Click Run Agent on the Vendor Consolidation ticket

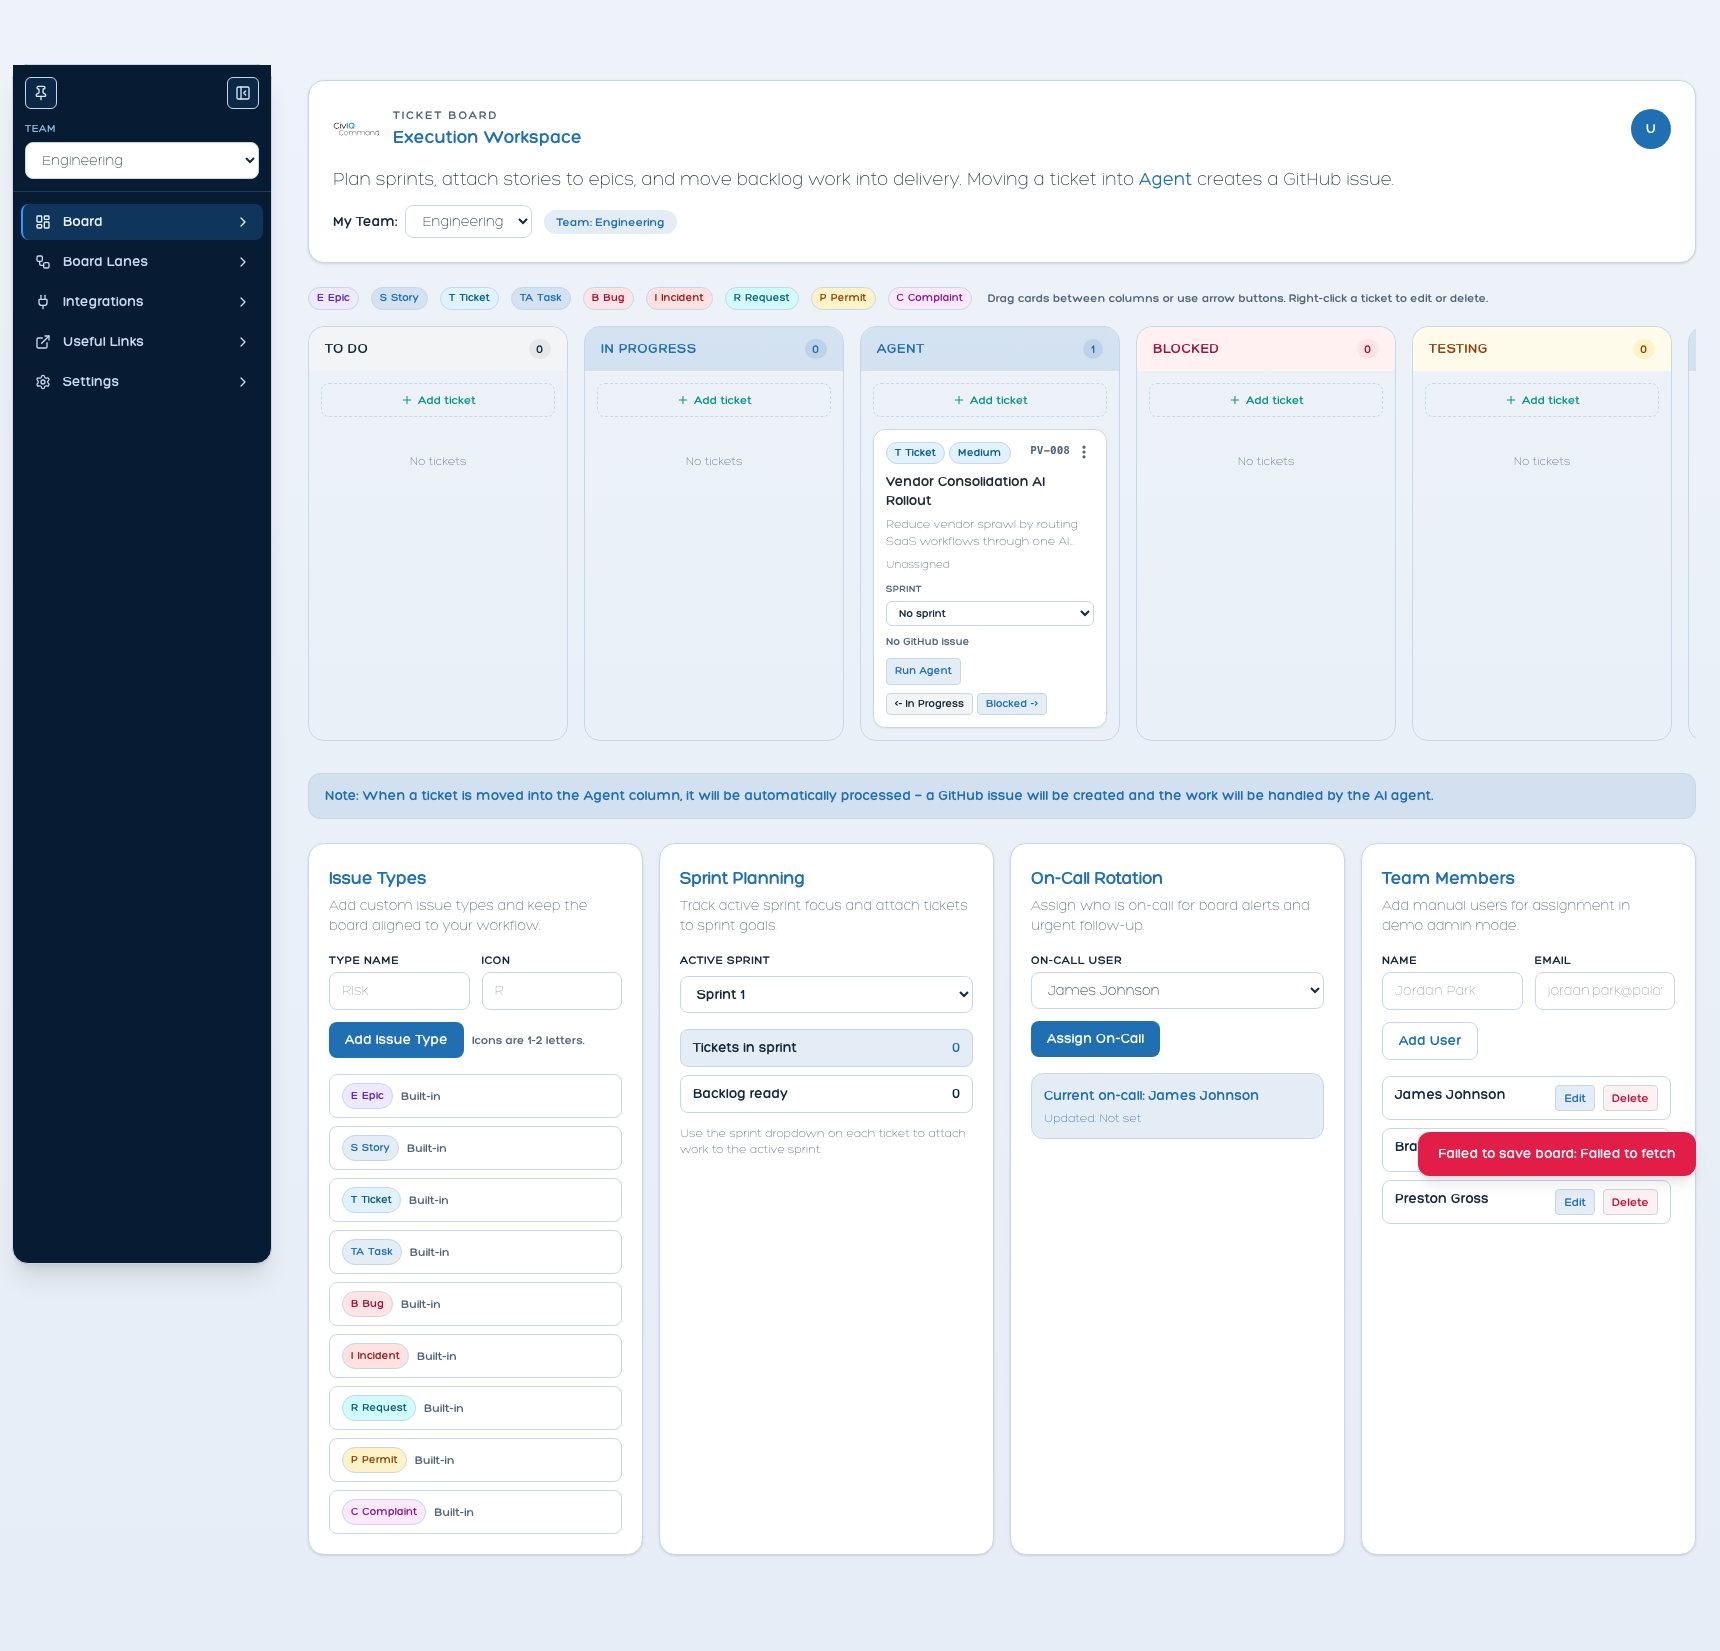click(x=922, y=670)
